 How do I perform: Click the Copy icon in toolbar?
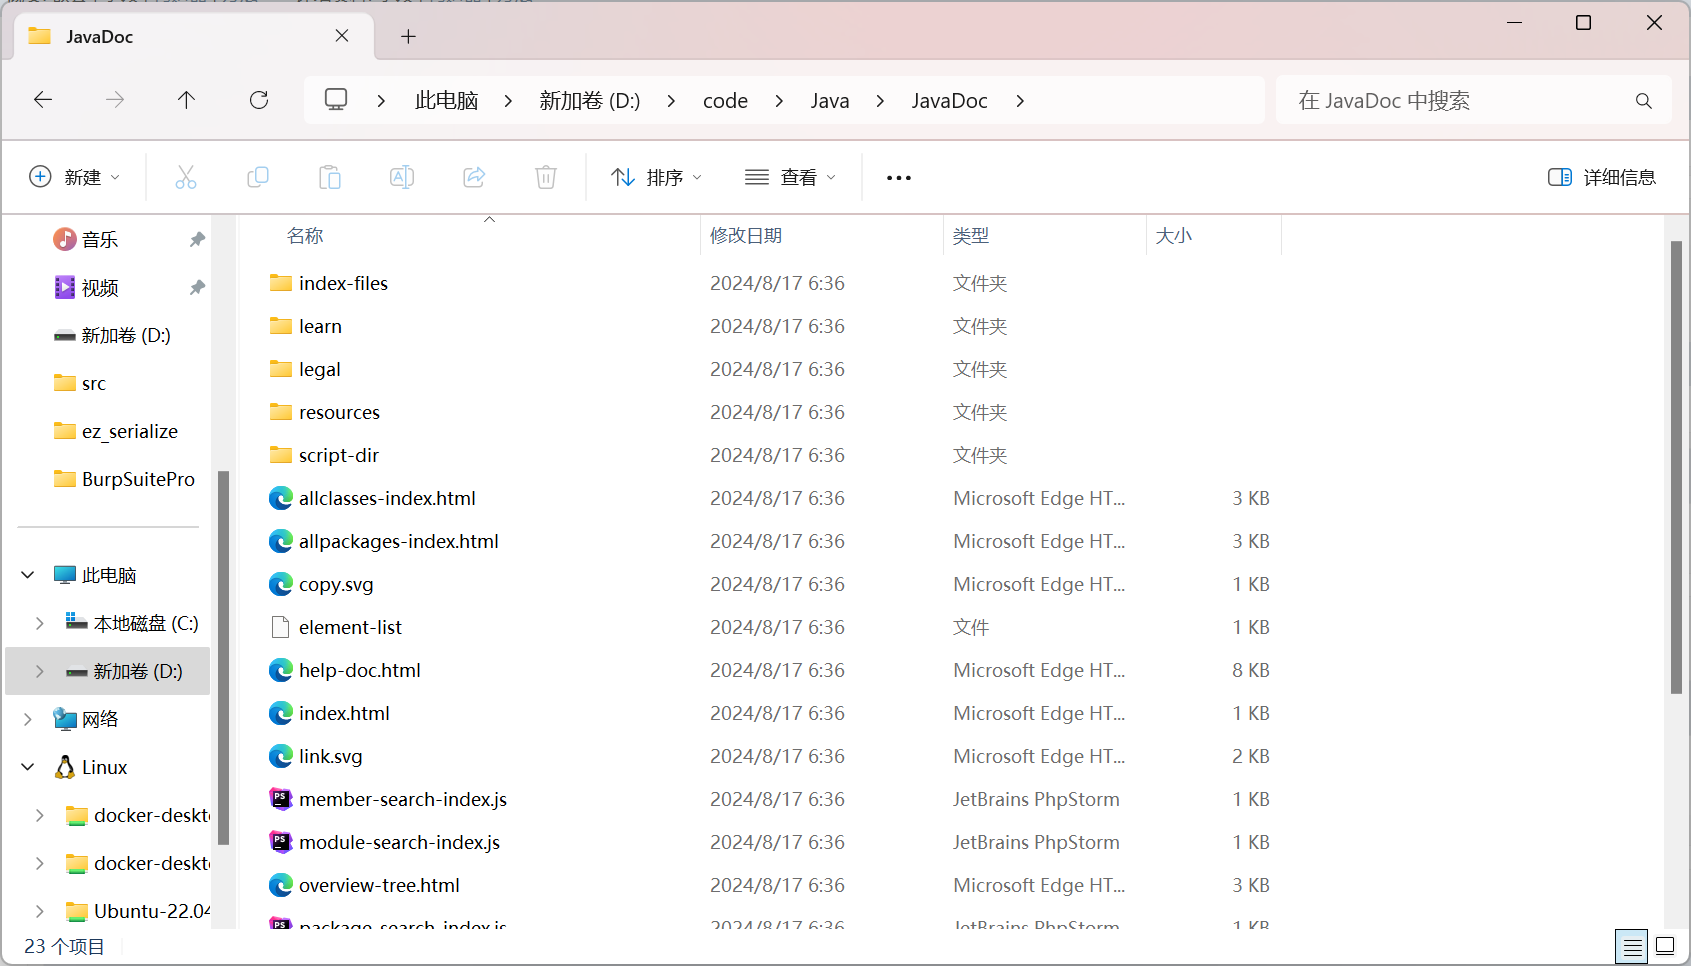tap(258, 177)
